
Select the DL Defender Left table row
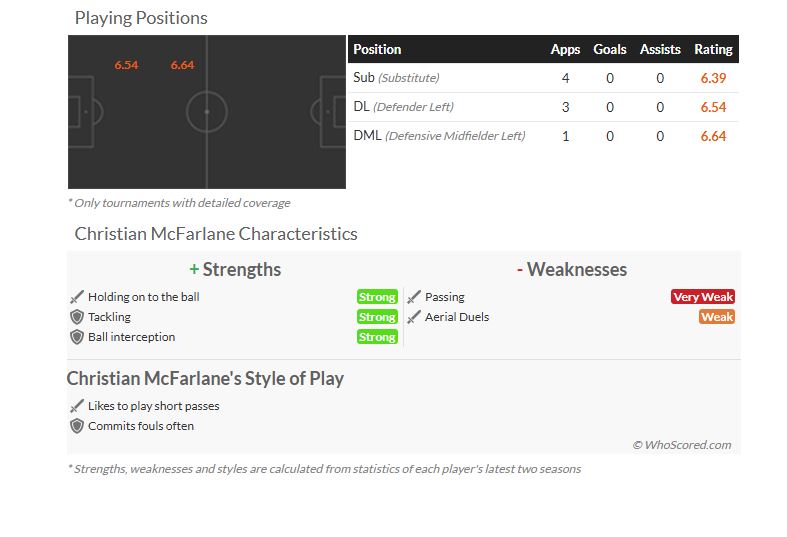[544, 107]
